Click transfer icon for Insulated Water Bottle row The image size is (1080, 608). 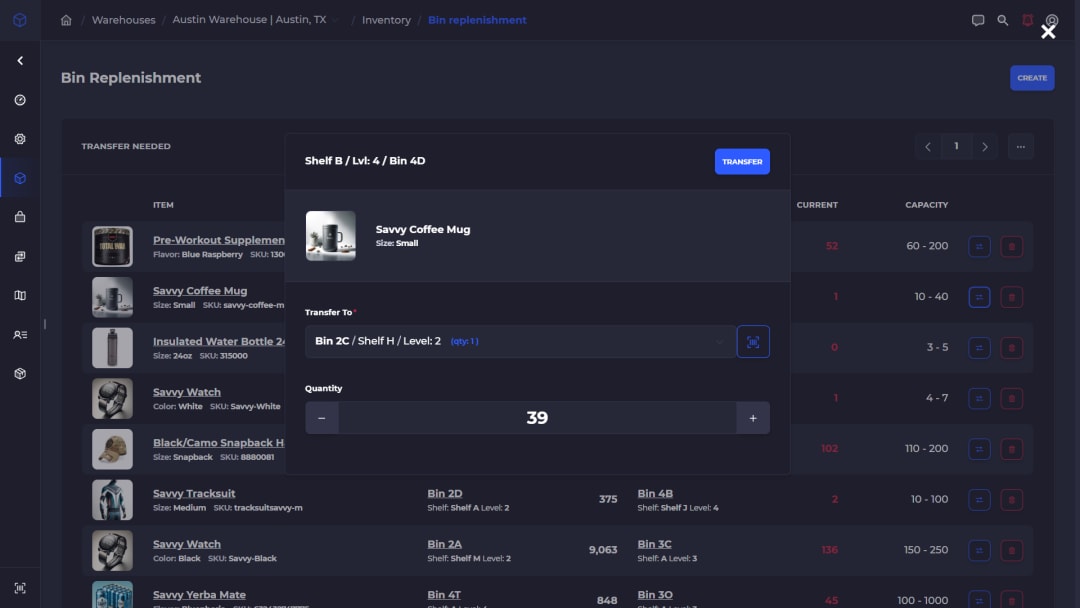[x=979, y=348]
